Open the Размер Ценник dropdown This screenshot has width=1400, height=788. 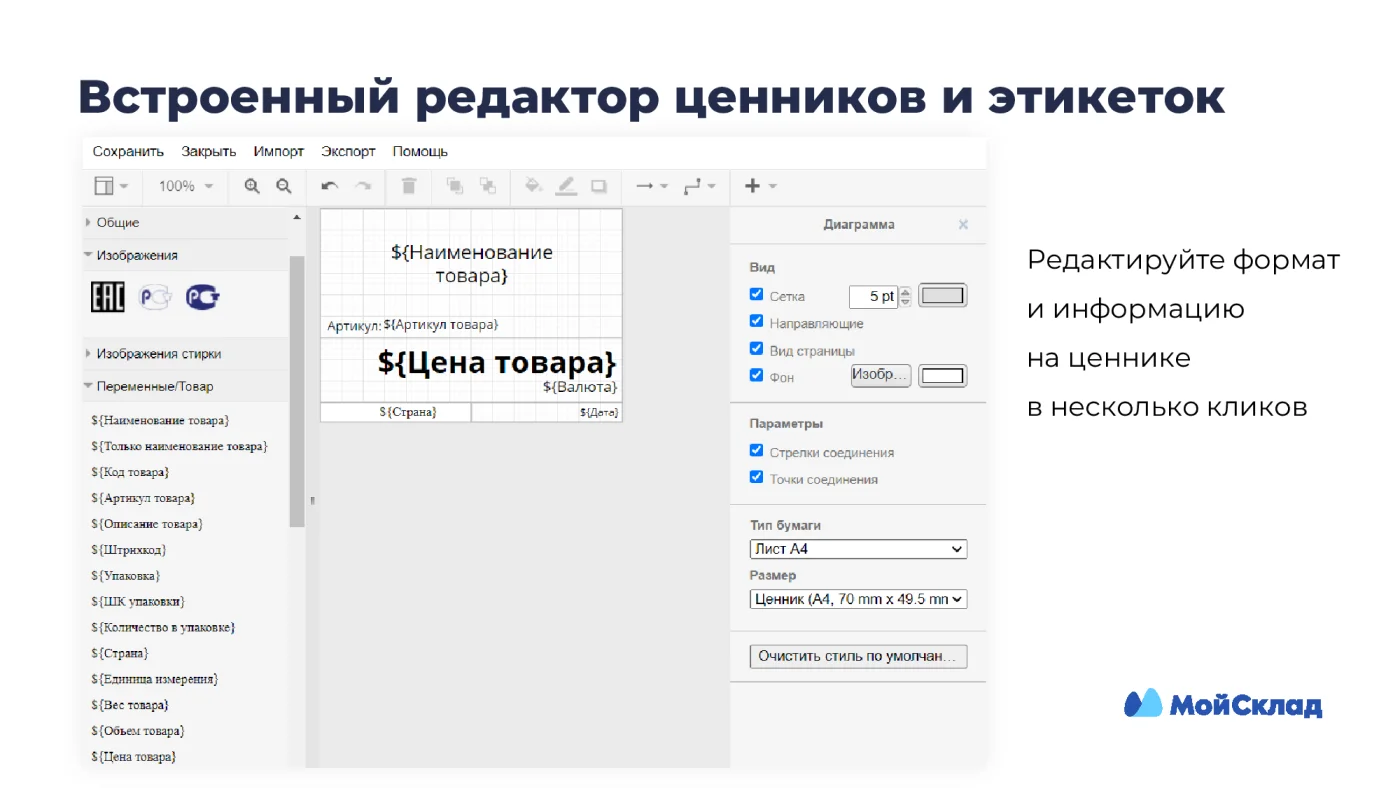pyautogui.click(x=858, y=599)
